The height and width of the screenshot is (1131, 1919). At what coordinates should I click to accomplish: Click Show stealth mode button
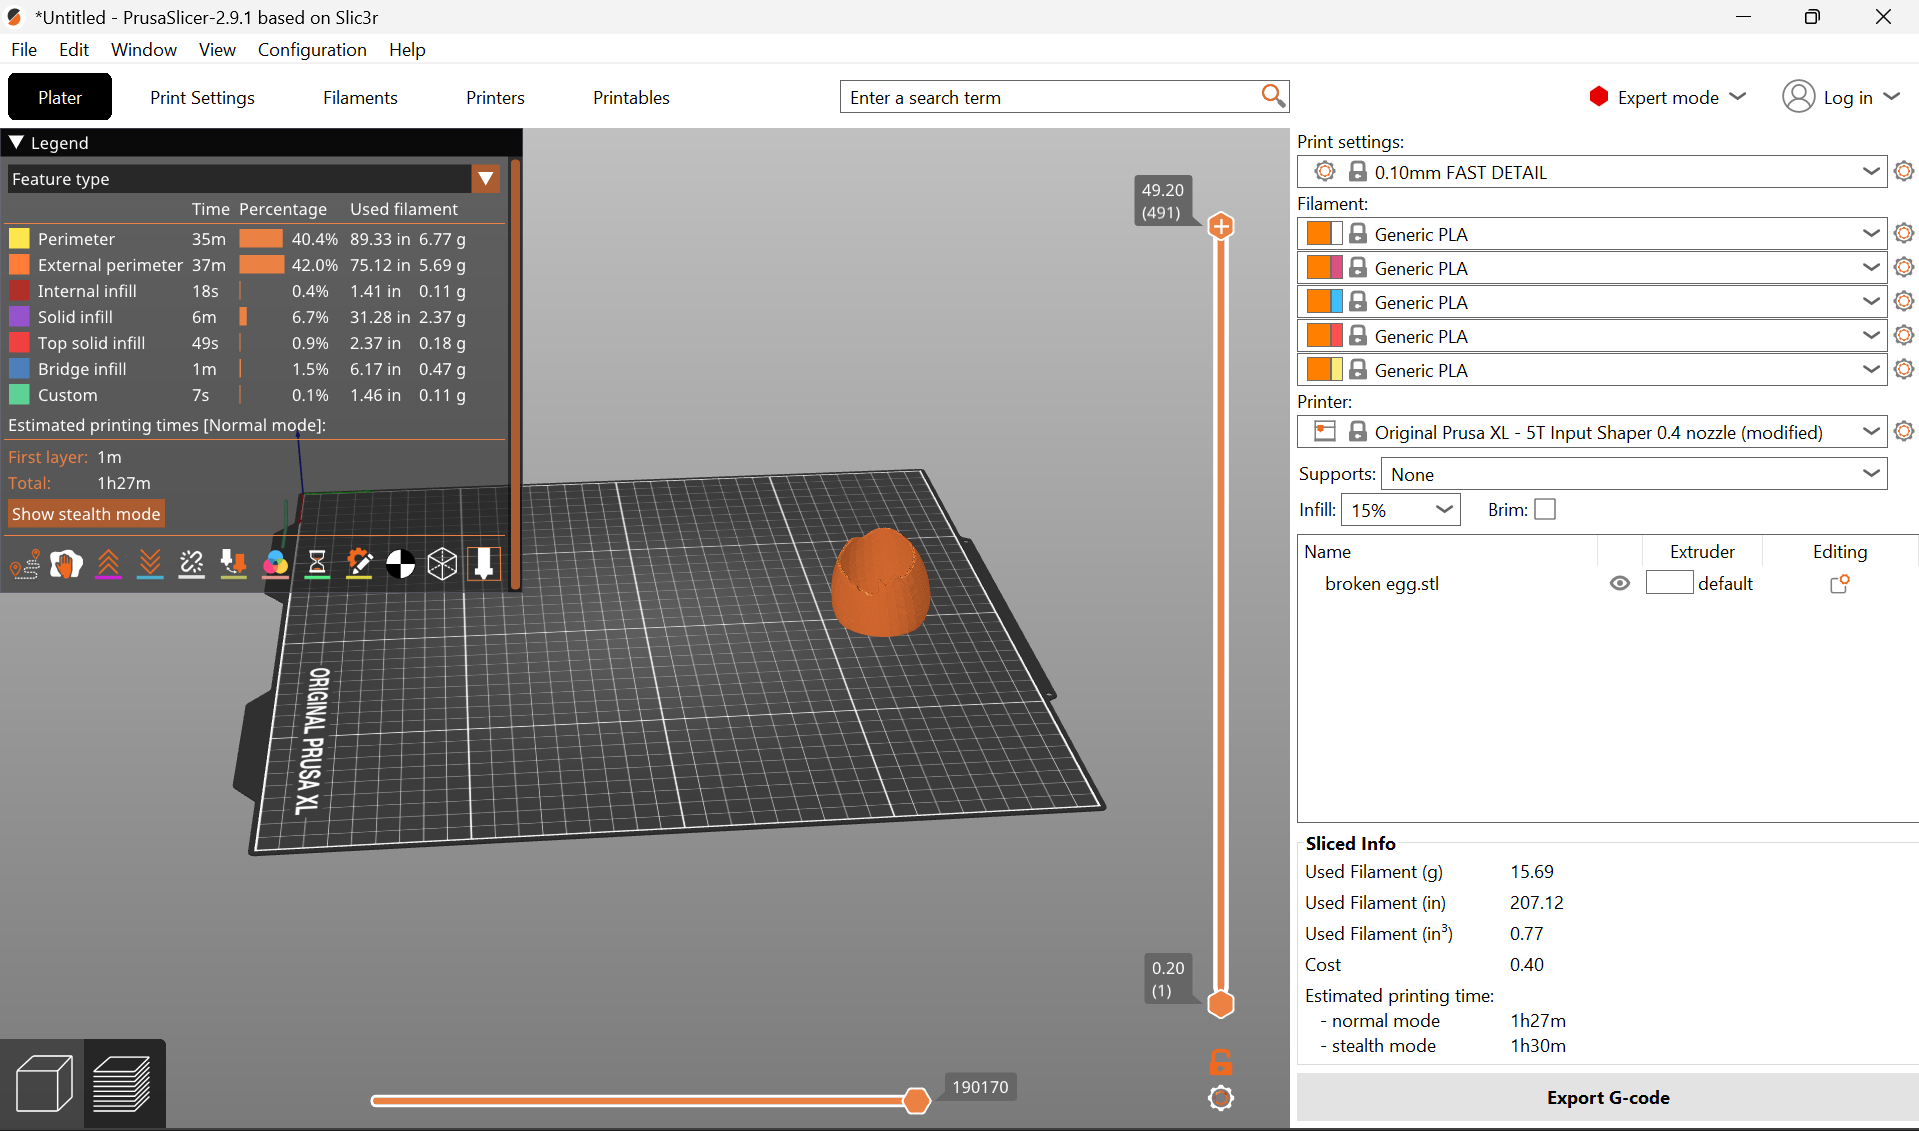[86, 514]
